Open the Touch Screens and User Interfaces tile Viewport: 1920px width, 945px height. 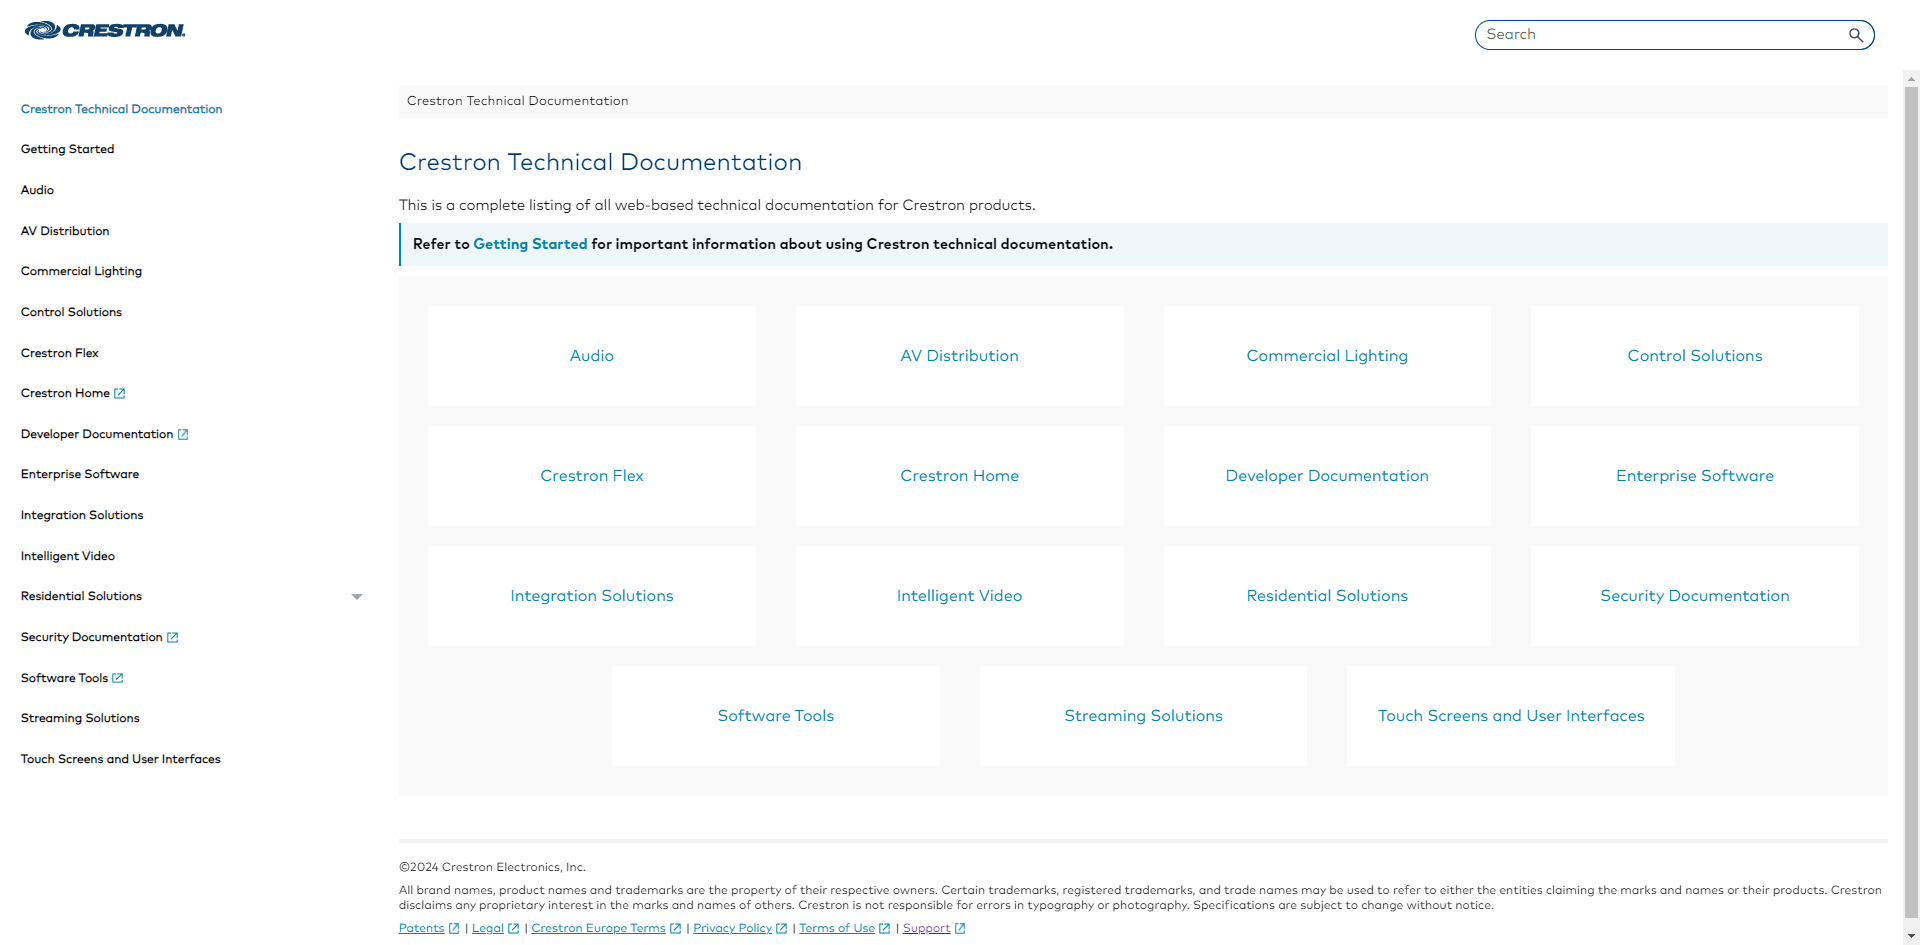click(1510, 715)
